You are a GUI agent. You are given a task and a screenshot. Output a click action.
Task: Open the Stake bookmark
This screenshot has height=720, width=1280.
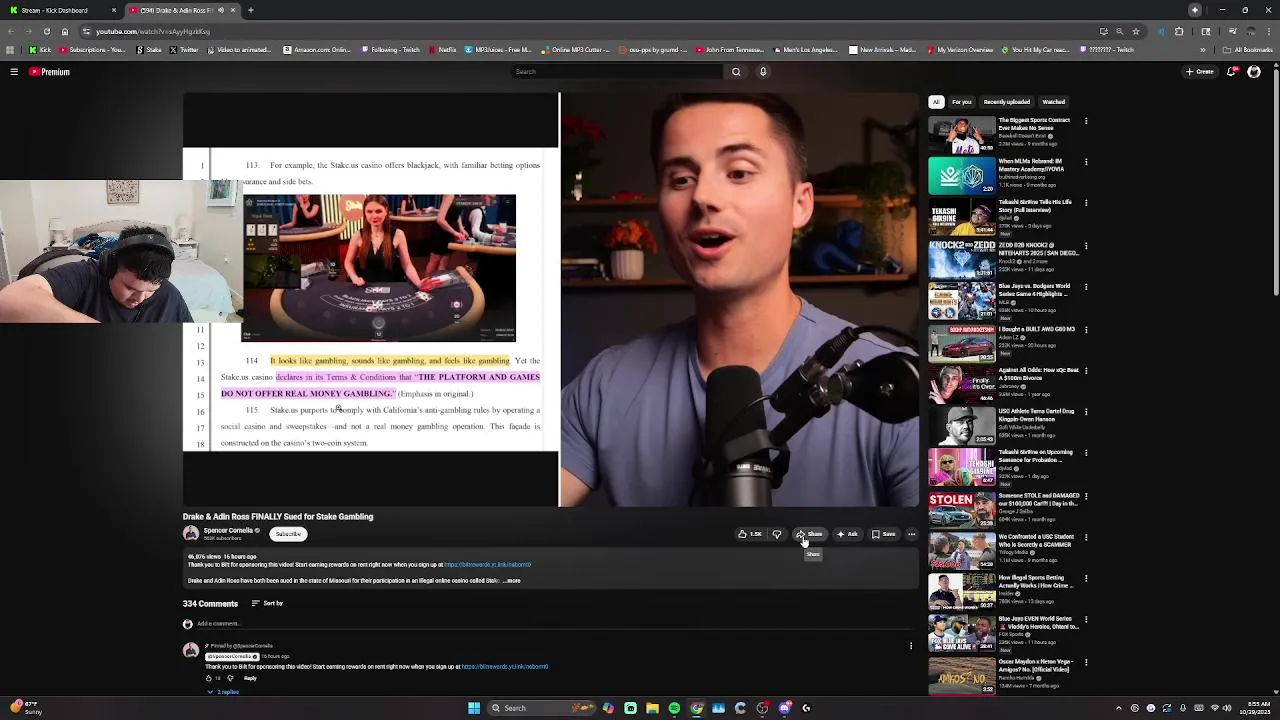pos(148,50)
